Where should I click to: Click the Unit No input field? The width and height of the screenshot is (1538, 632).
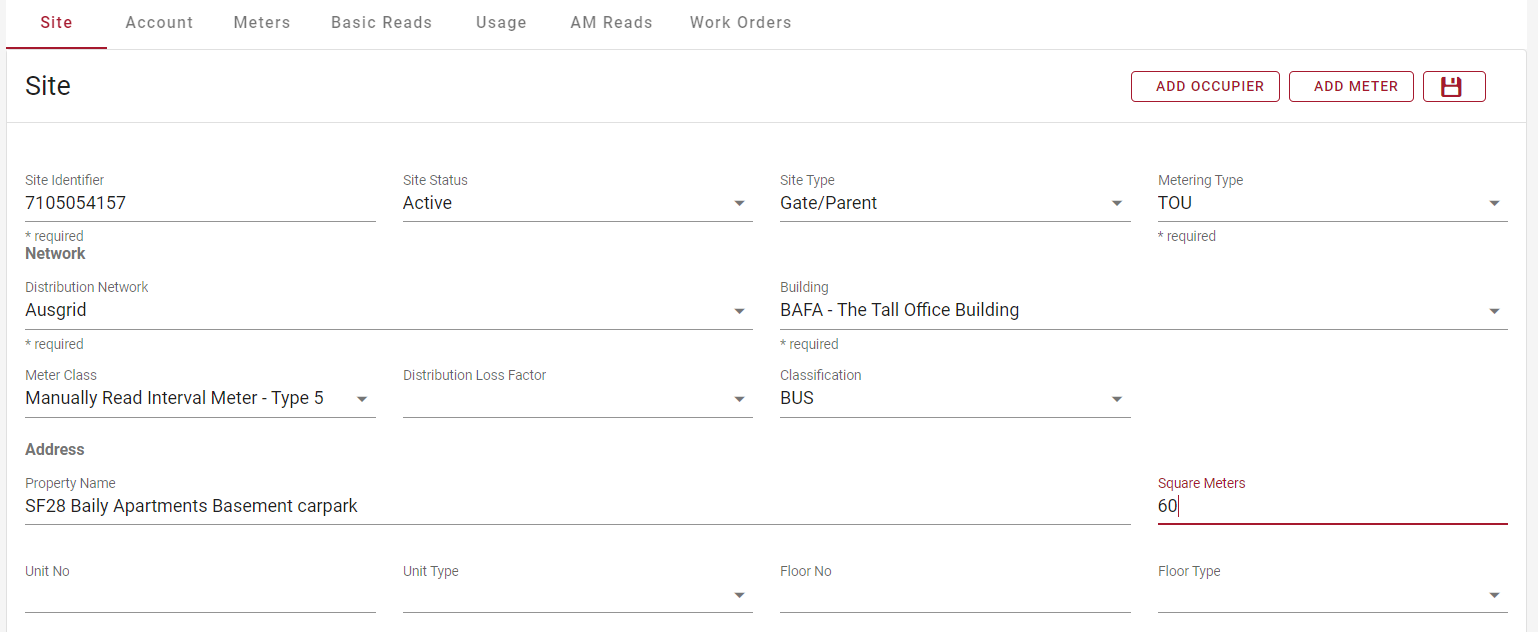pyautogui.click(x=199, y=595)
